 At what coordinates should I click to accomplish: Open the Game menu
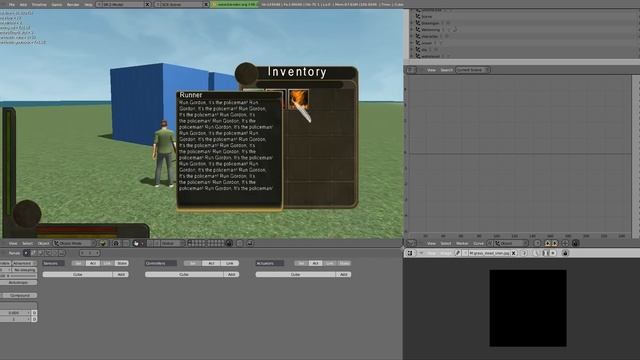pos(57,4)
